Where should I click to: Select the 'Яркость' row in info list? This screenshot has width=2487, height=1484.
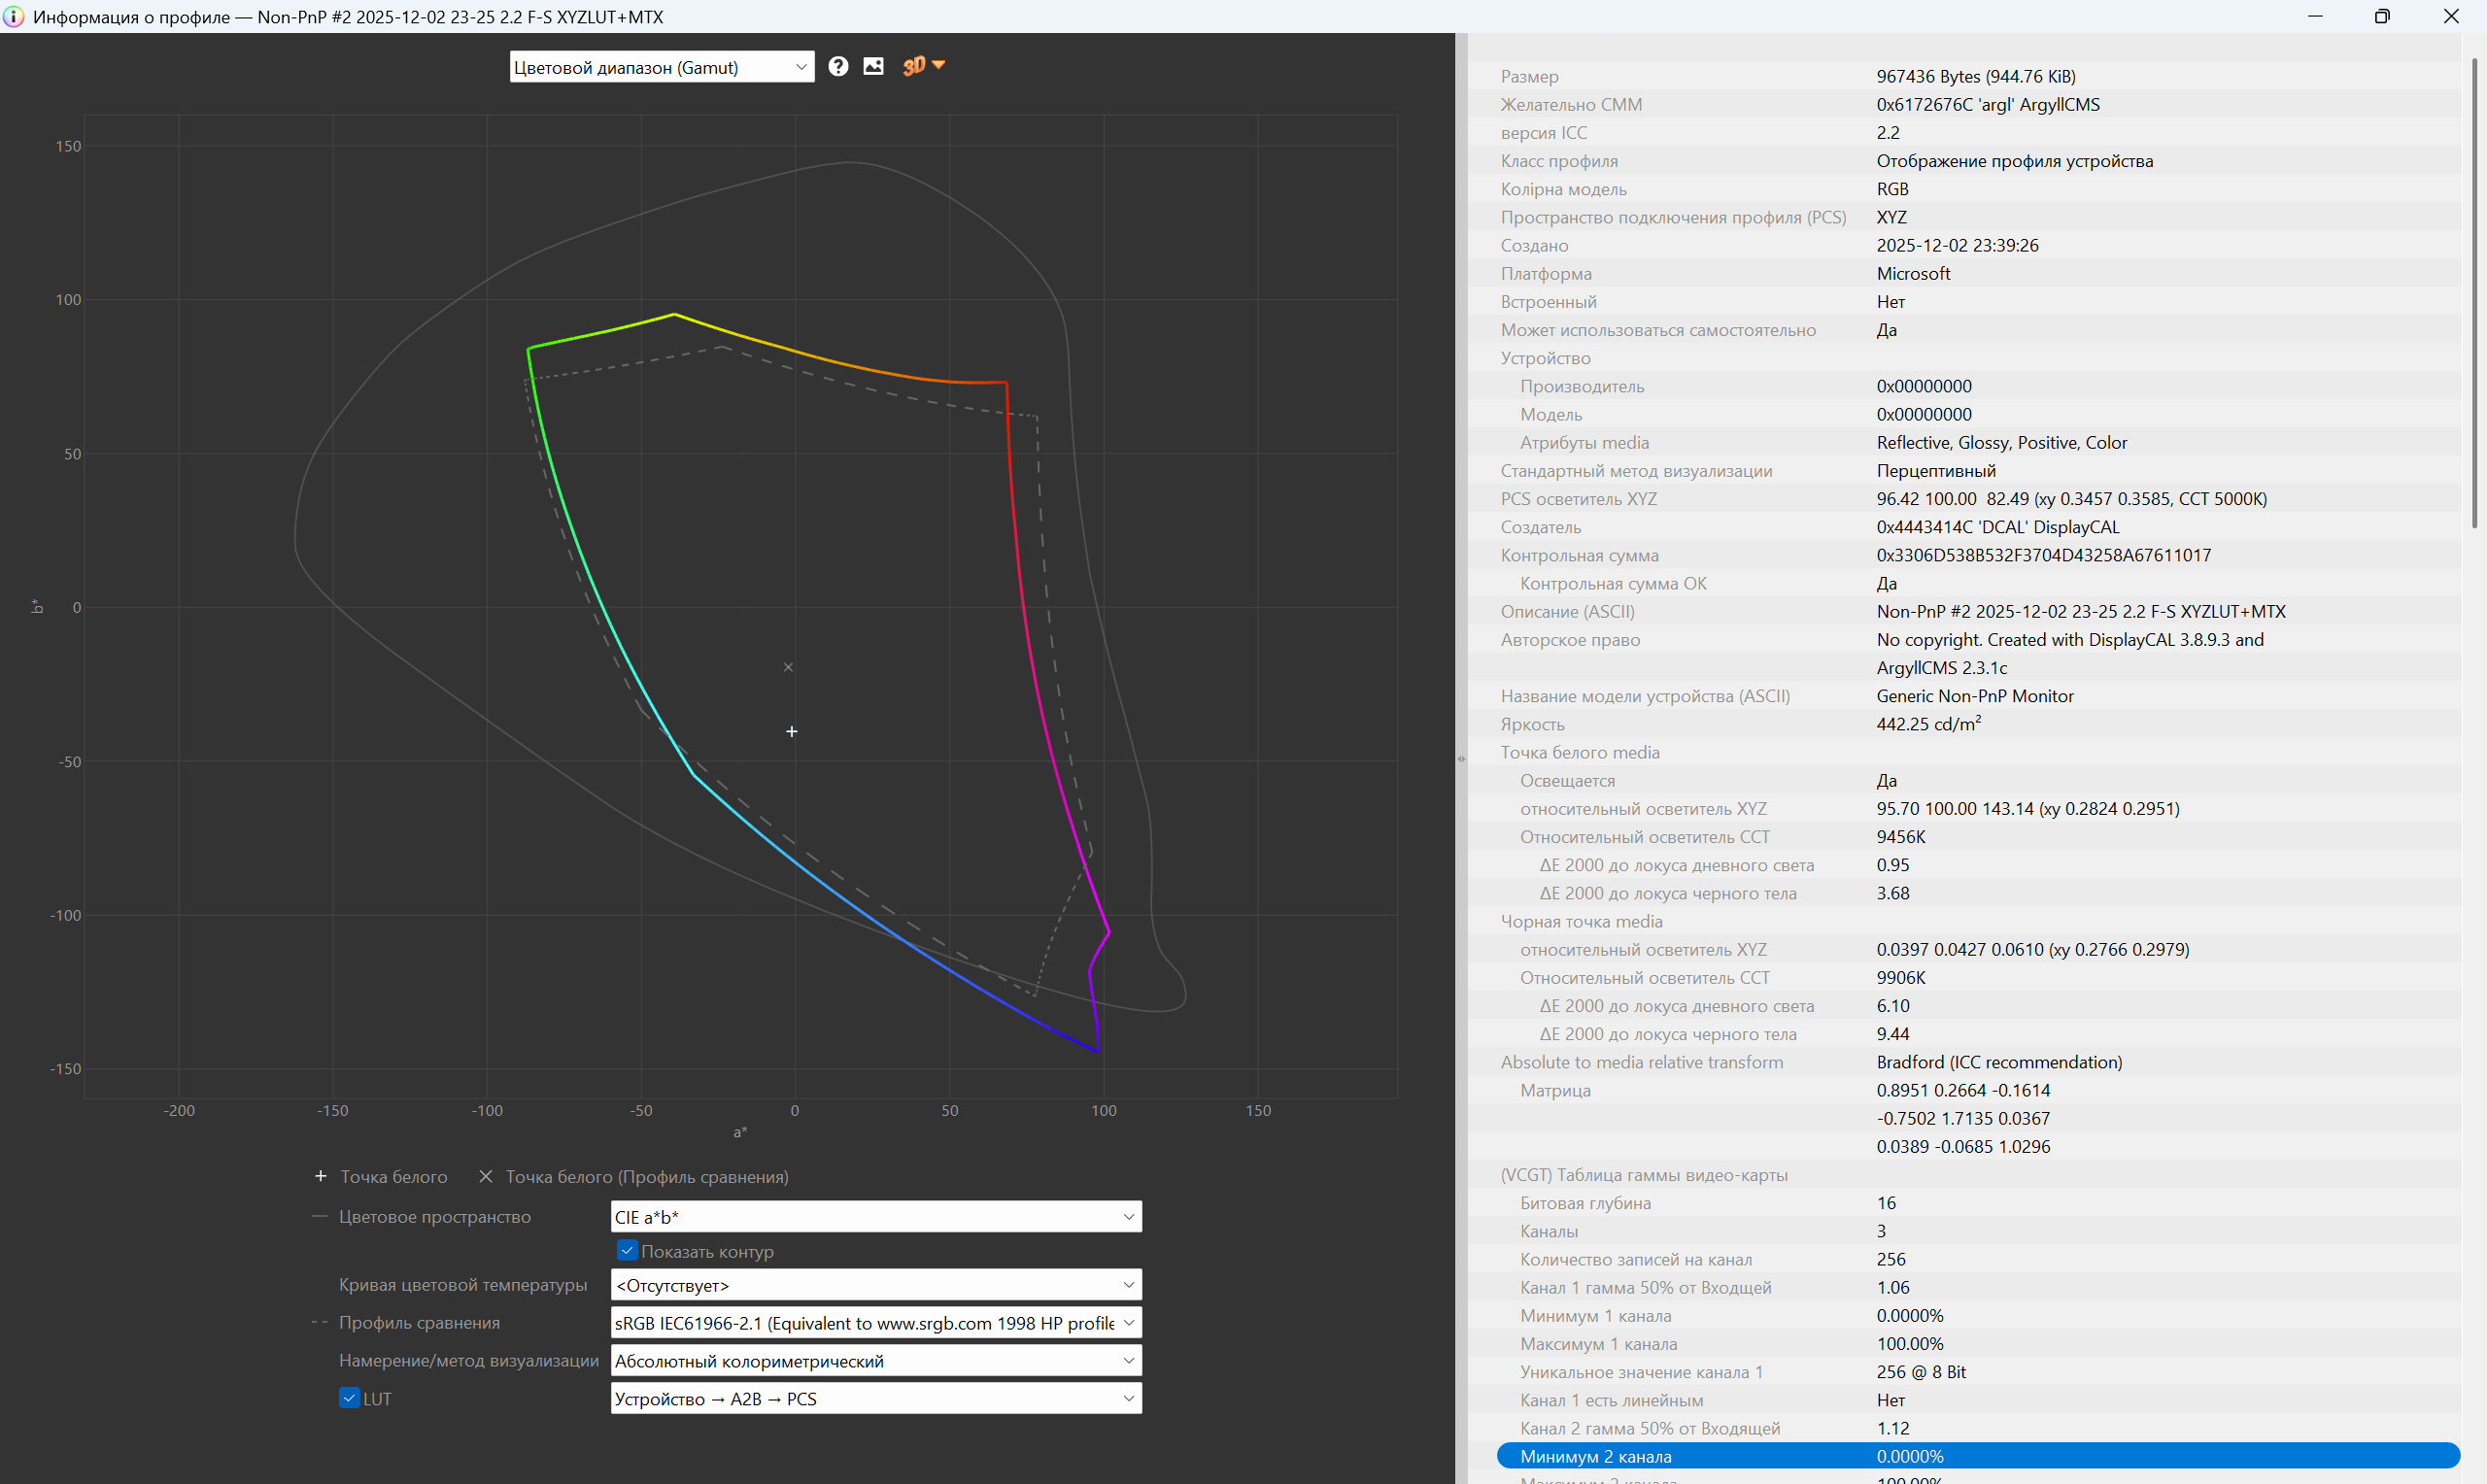point(1976,724)
